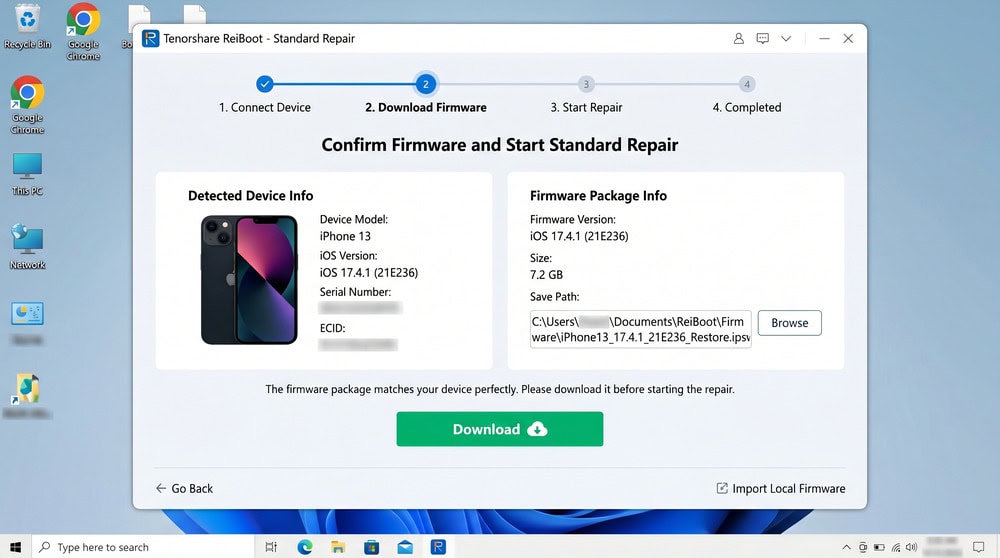The image size is (1000, 558).
Task: Click the step 3 progress circle
Action: [x=586, y=84]
